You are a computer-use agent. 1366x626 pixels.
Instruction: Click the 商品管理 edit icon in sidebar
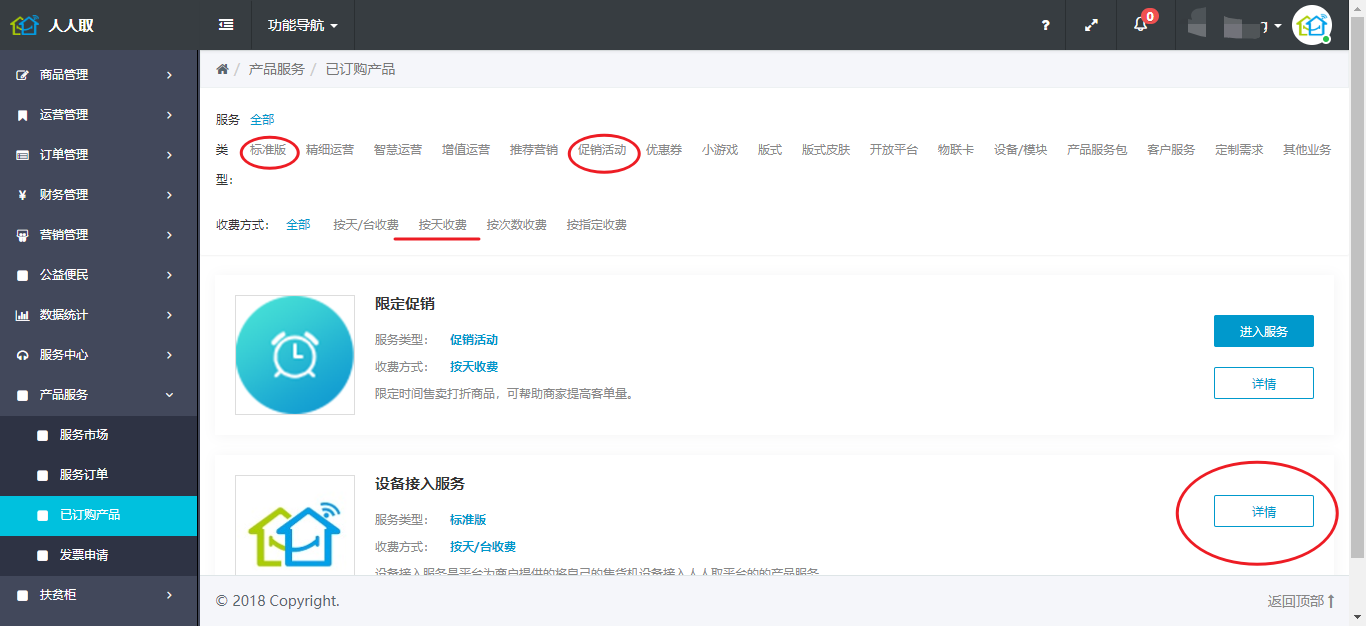click(22, 75)
